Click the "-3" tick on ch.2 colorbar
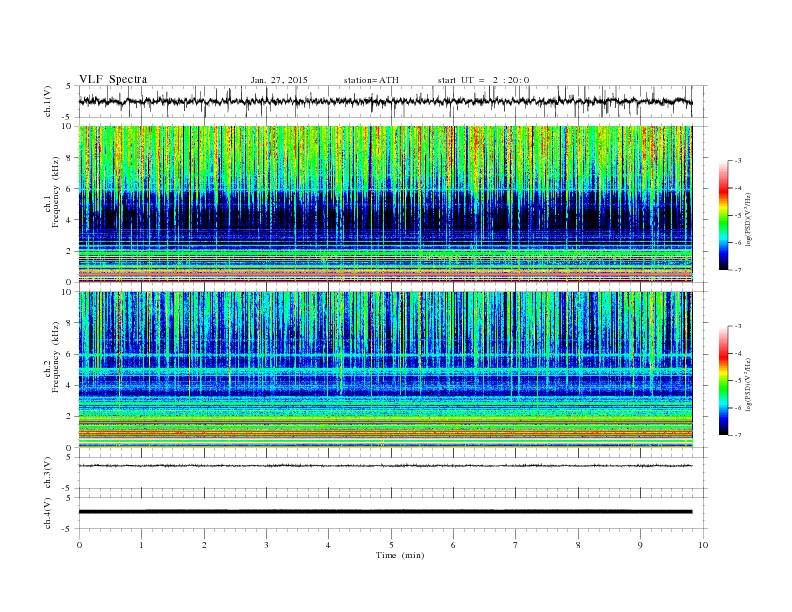 738,326
